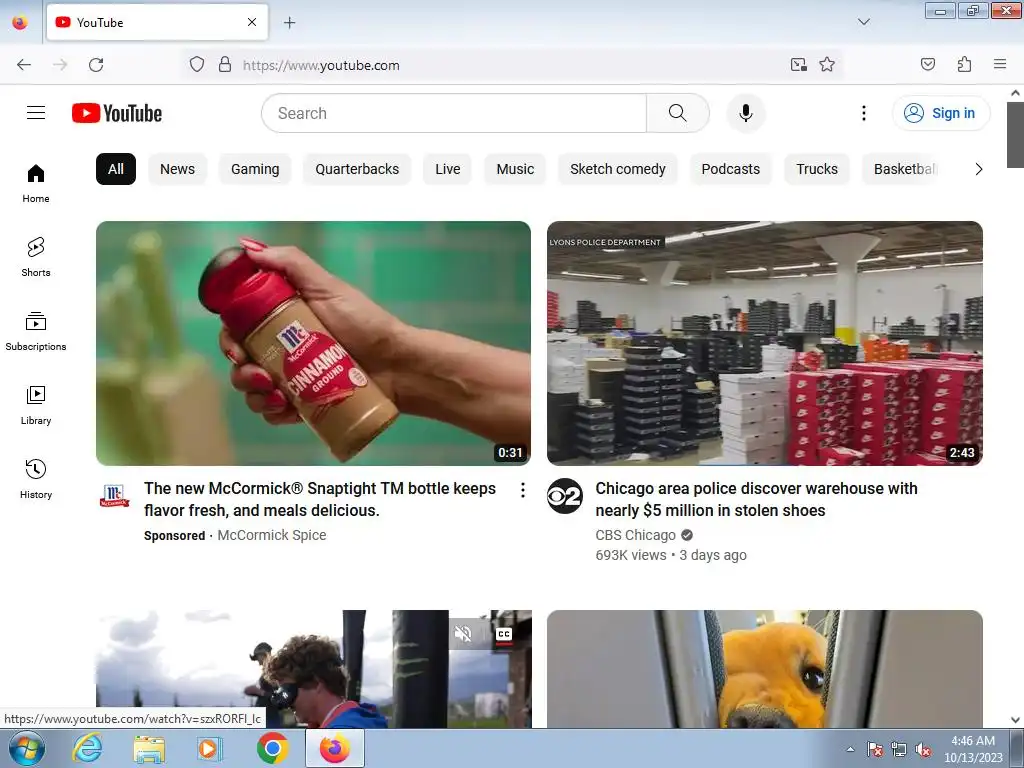Toggle closed captions on preview video
Image resolution: width=1024 pixels, height=768 pixels.
tap(504, 634)
